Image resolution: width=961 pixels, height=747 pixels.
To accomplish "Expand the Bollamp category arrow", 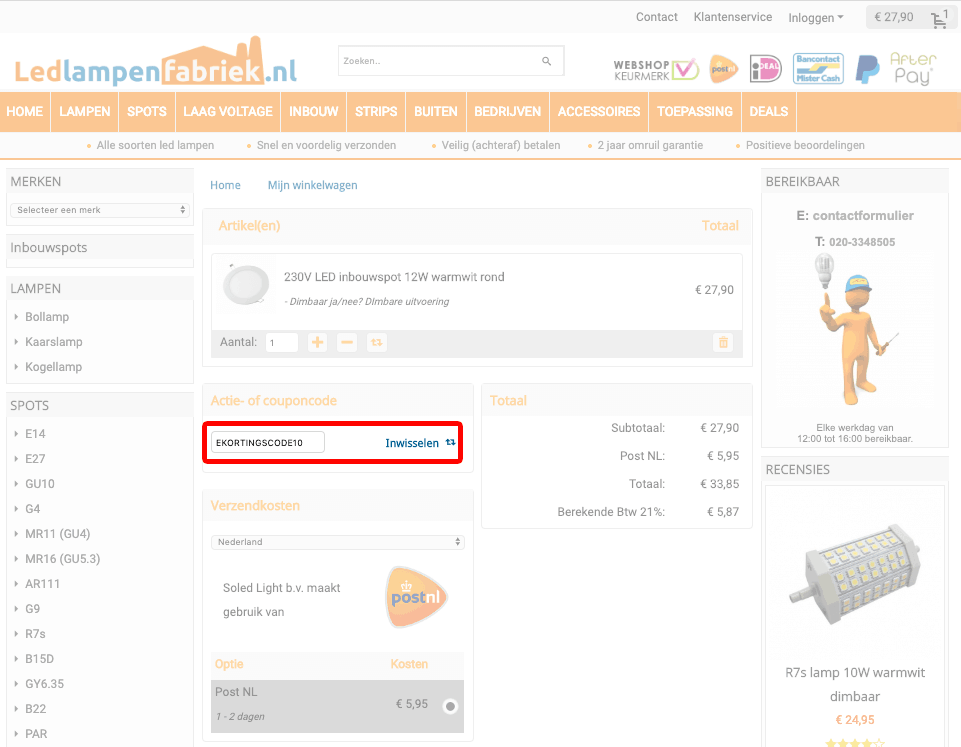I will tap(16, 317).
